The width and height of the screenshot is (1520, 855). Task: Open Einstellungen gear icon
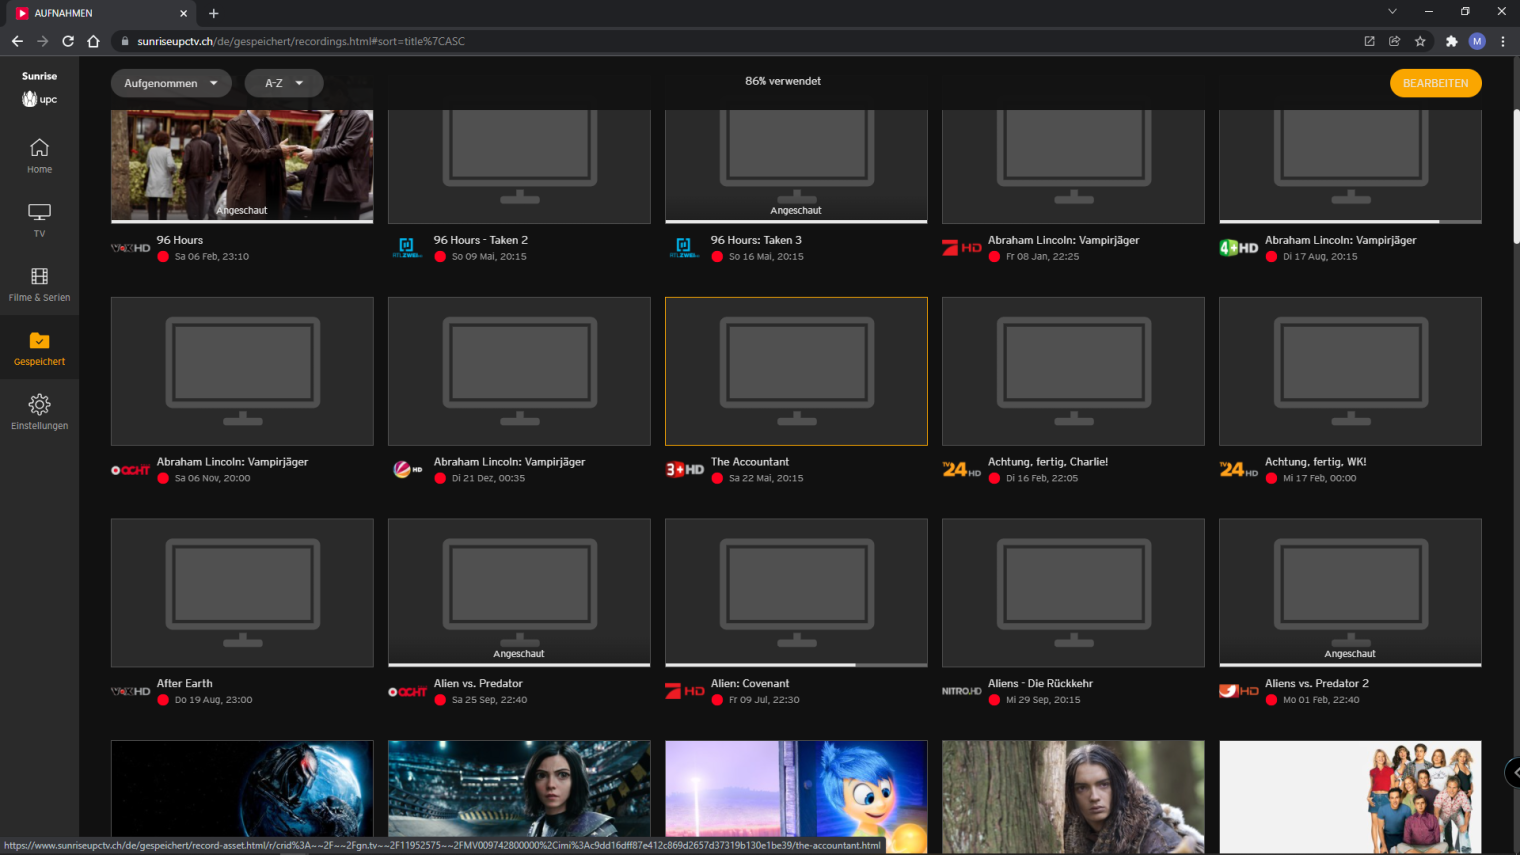coord(39,405)
